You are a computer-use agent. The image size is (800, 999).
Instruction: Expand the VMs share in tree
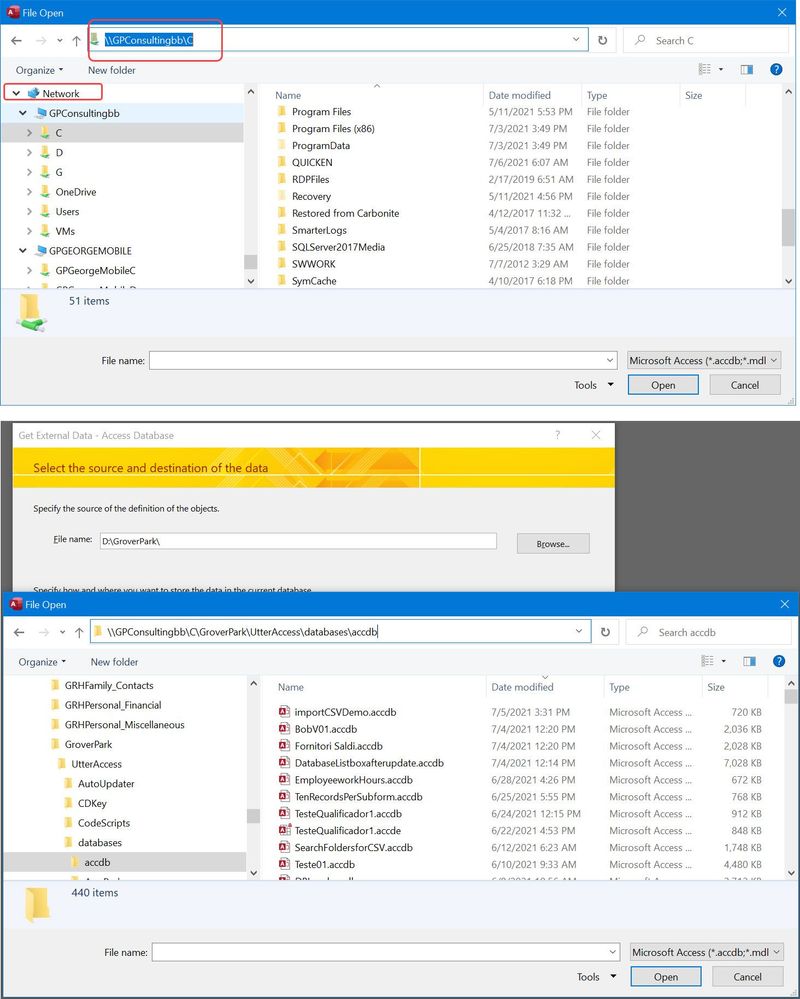(29, 231)
